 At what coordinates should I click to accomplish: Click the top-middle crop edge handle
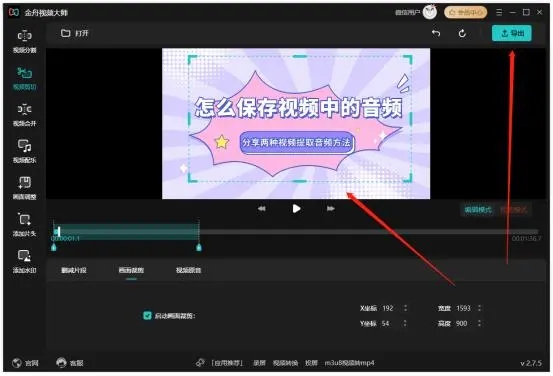click(299, 56)
